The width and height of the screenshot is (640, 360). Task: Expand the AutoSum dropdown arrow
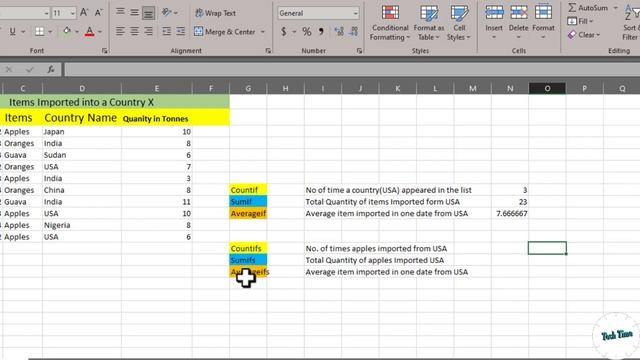616,8
